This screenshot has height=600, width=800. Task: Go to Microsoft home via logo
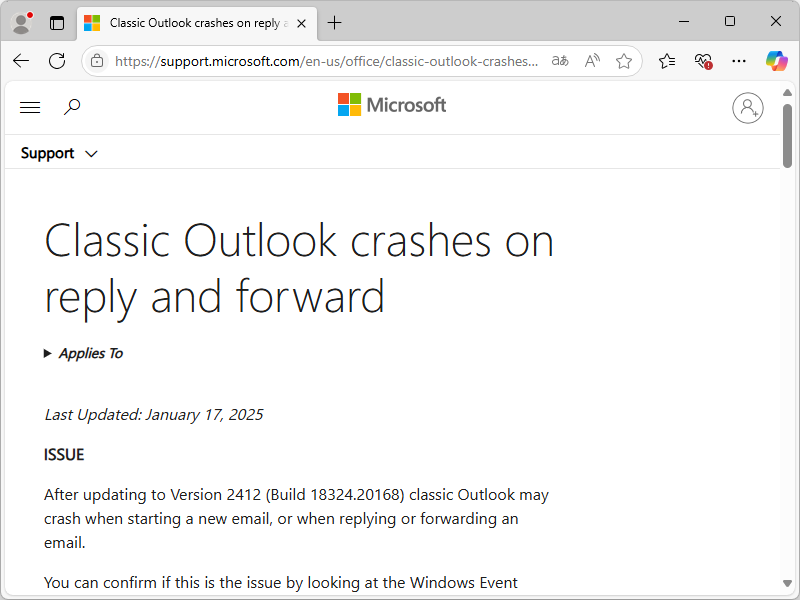click(x=392, y=105)
